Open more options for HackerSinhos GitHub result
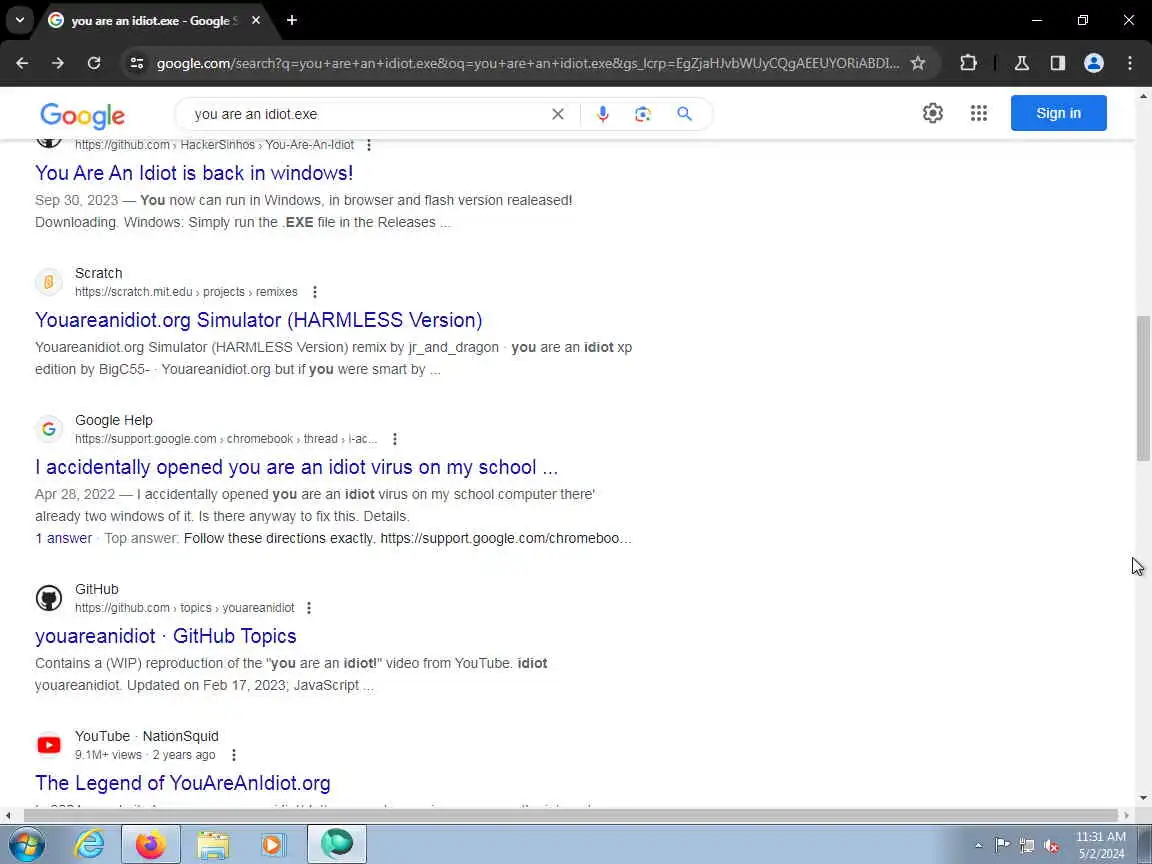The height and width of the screenshot is (864, 1152). click(369, 145)
